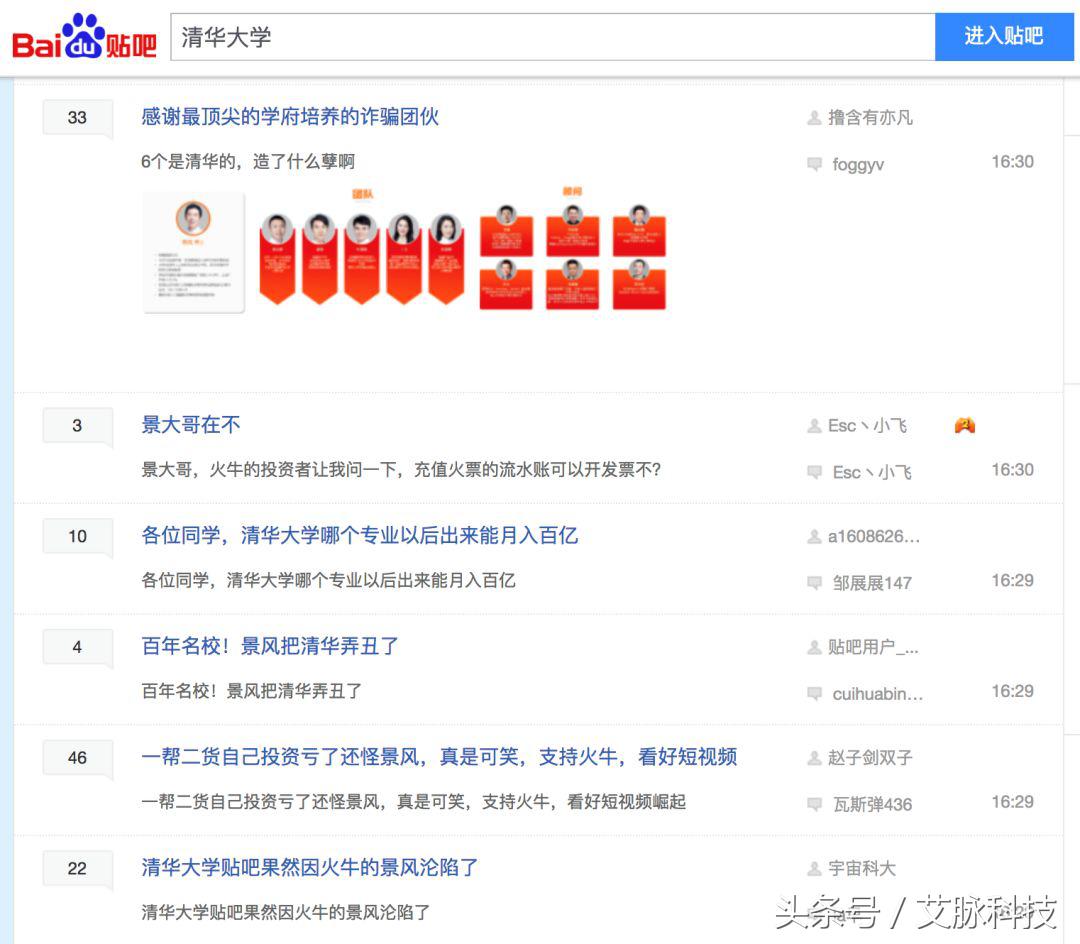Click reply count 10

point(77,536)
